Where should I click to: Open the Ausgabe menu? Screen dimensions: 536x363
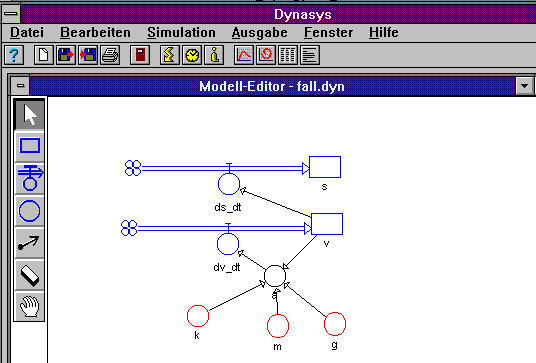(259, 33)
